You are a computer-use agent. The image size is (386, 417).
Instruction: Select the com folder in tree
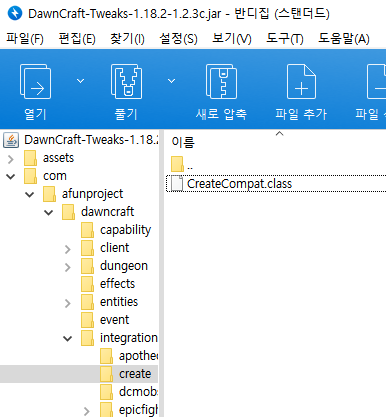[55, 176]
